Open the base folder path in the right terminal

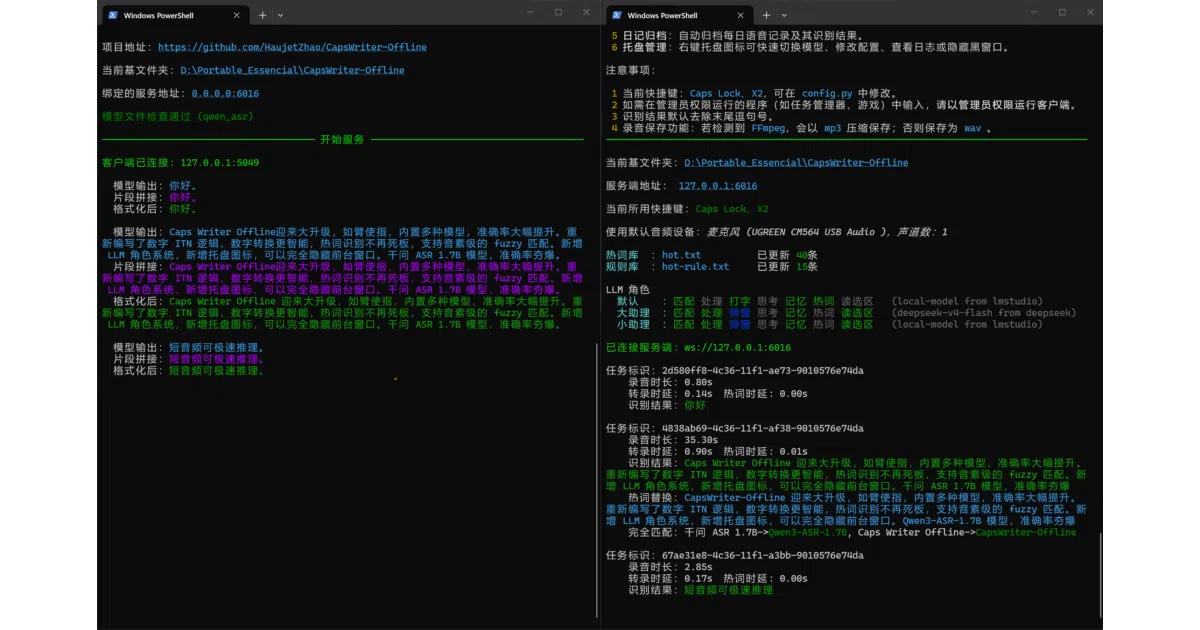point(796,162)
